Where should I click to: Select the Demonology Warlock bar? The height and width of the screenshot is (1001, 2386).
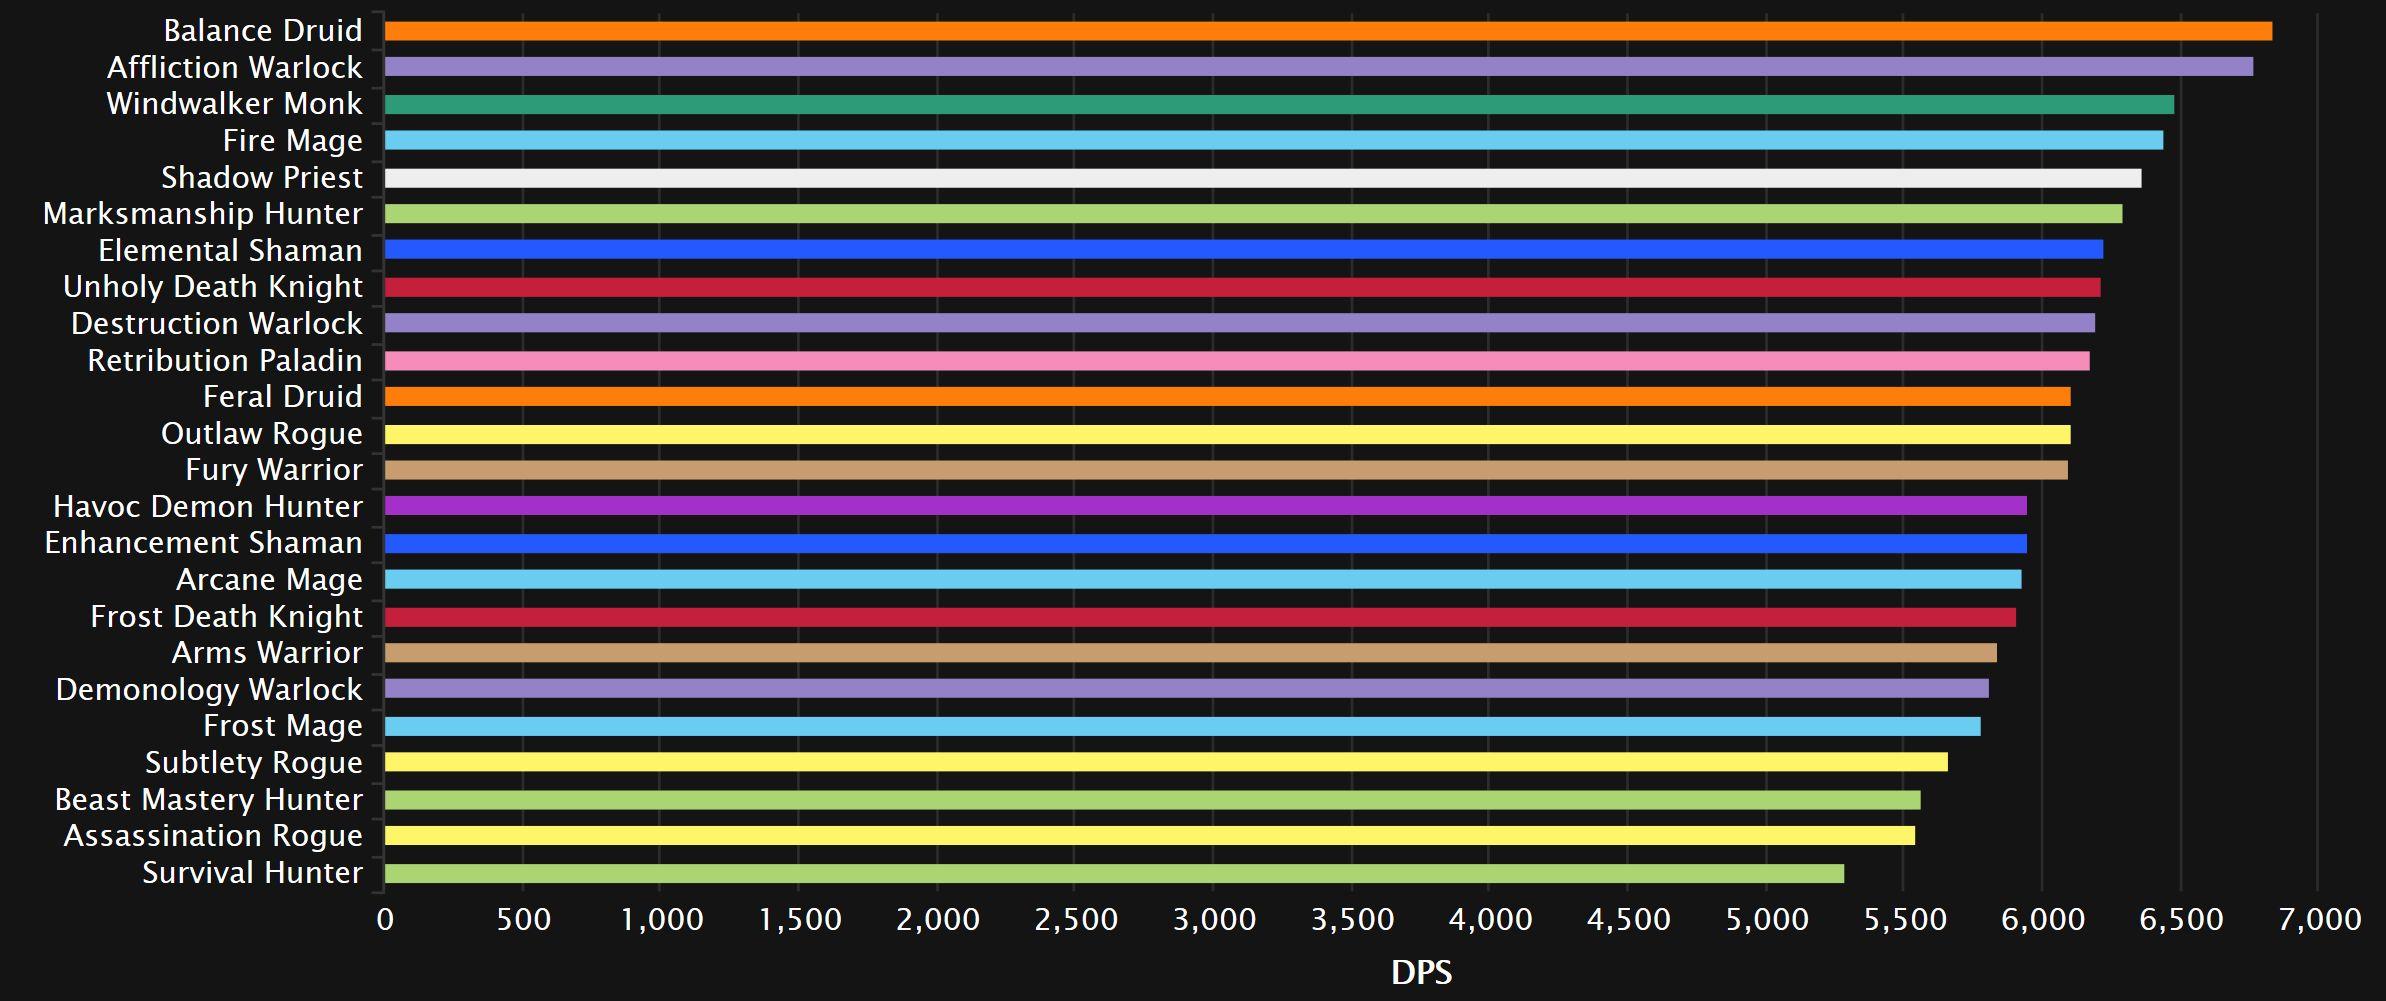coord(1187,689)
